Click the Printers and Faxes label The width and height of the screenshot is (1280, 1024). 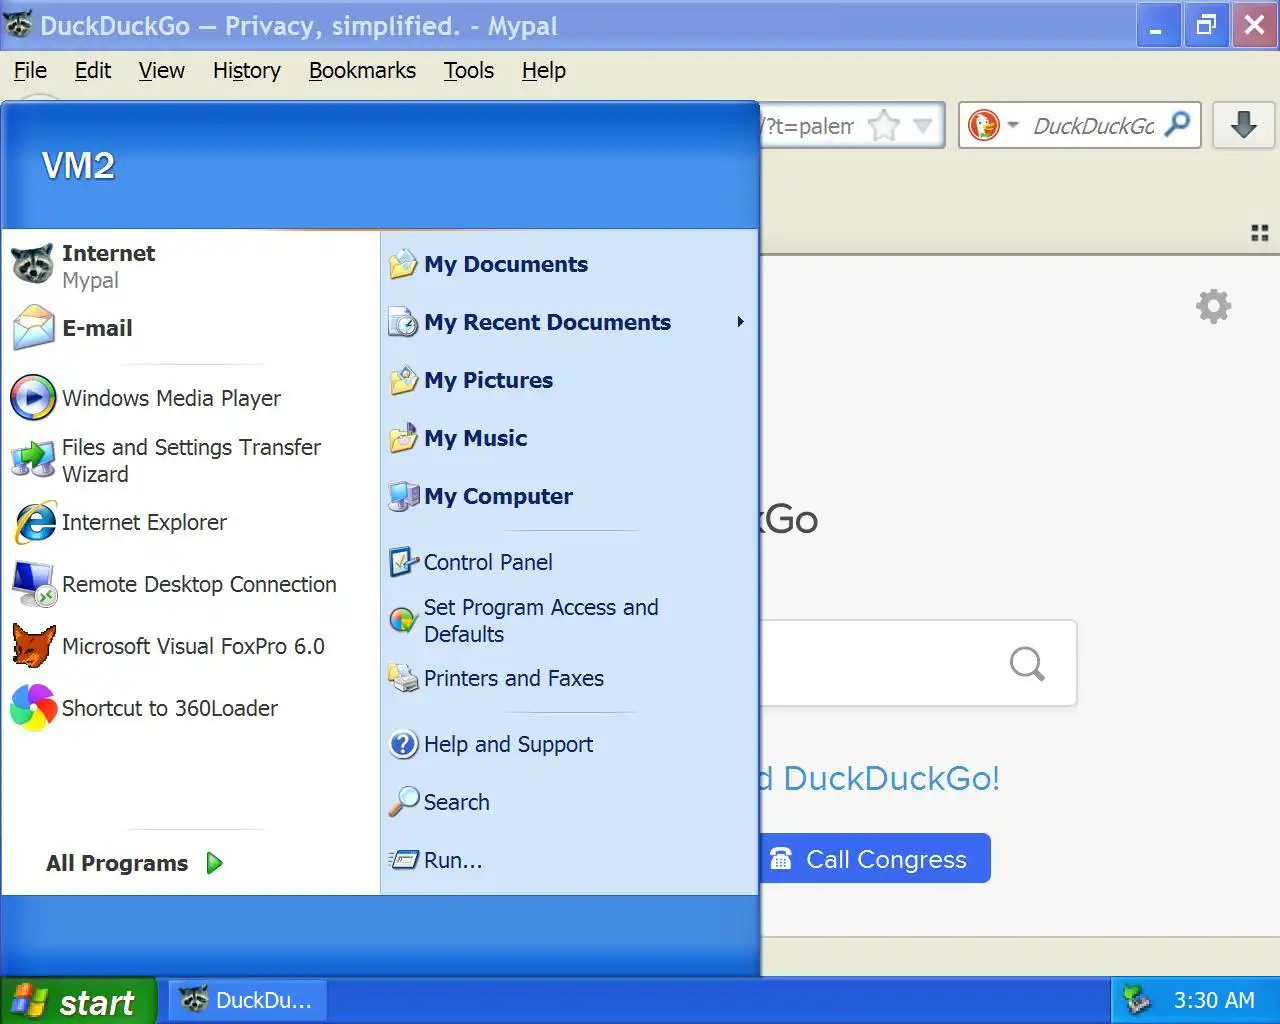click(514, 678)
